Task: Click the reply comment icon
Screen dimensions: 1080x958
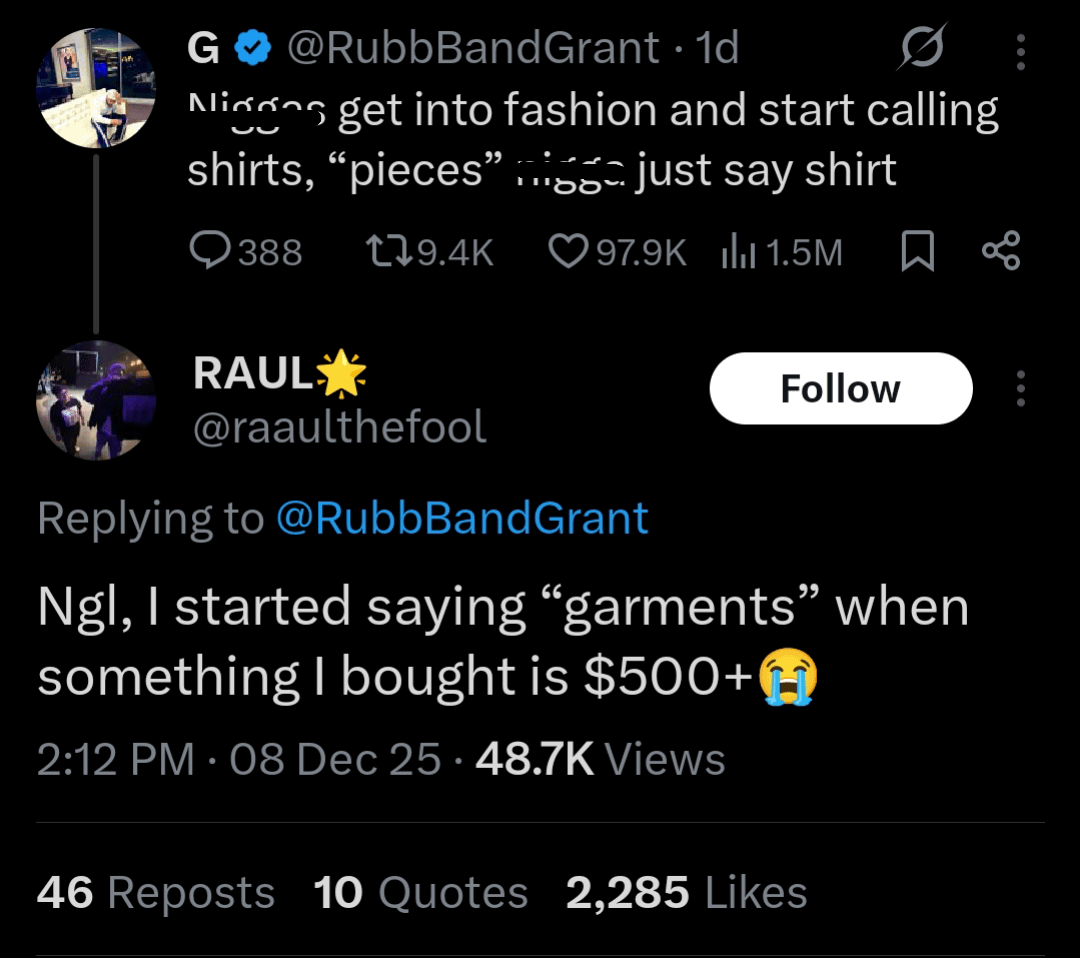Action: coord(211,251)
